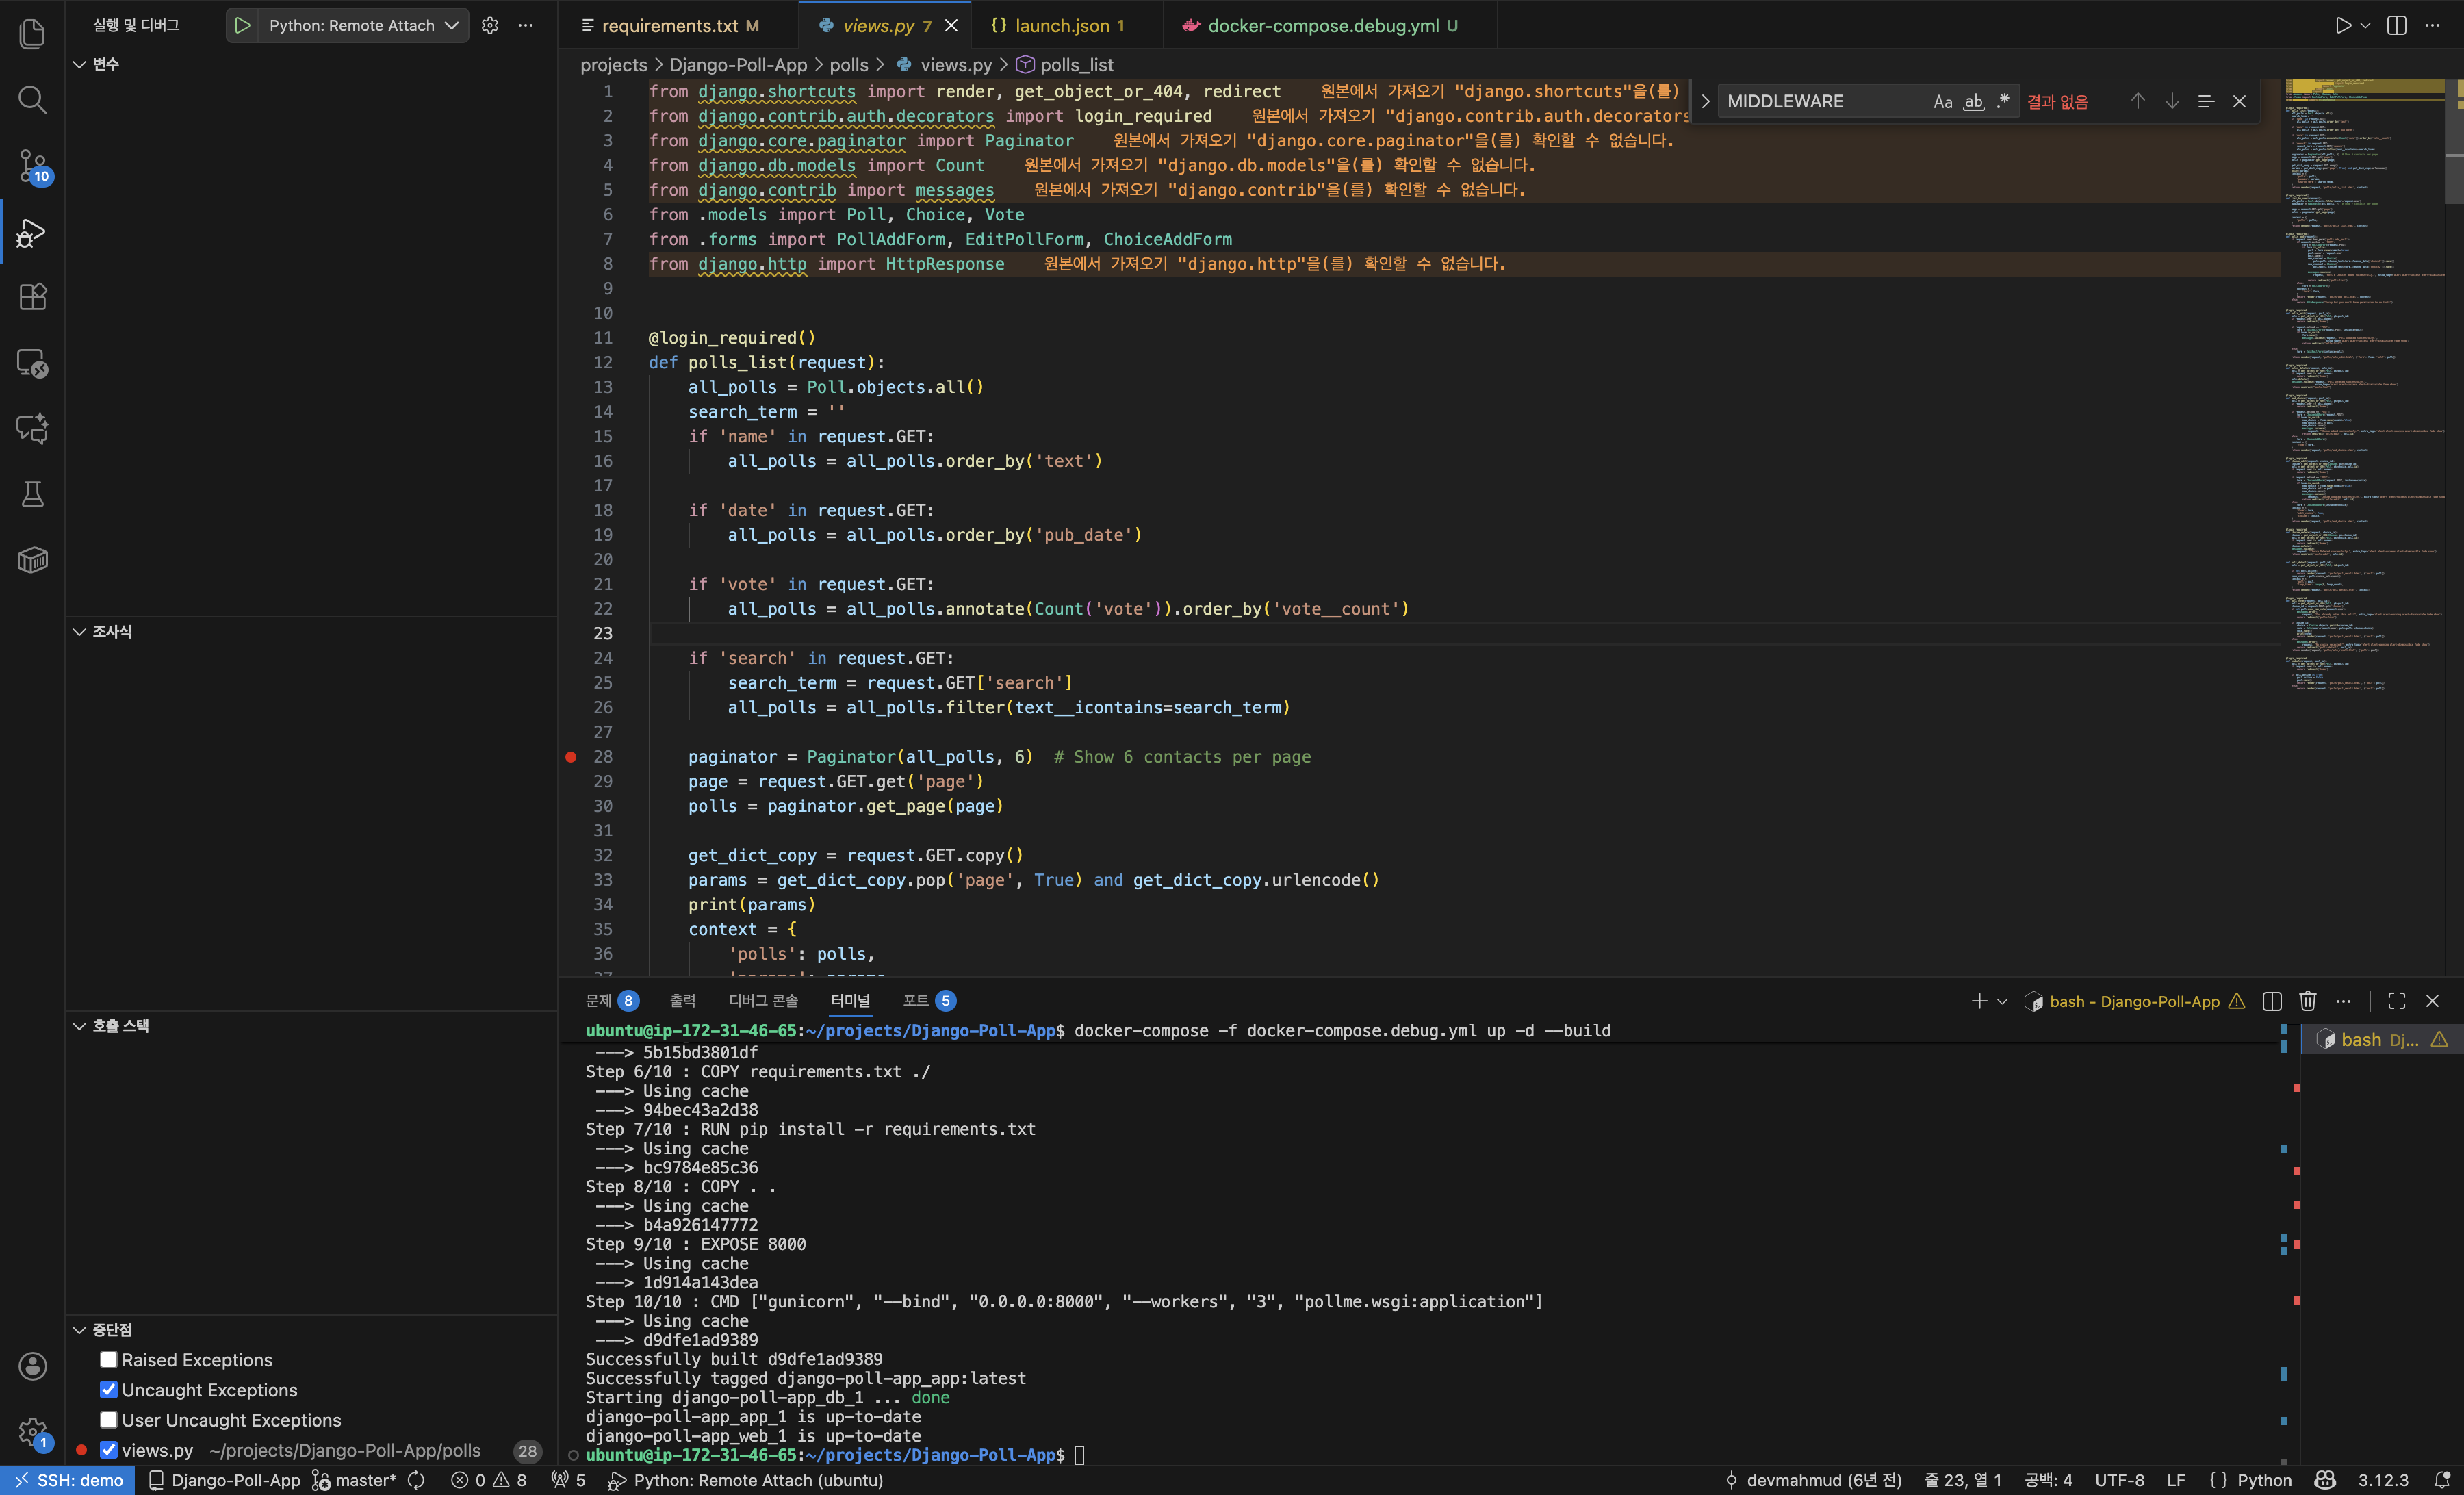2464x1495 pixels.
Task: Click SSH: demo remote indicator
Action: click(68, 1480)
